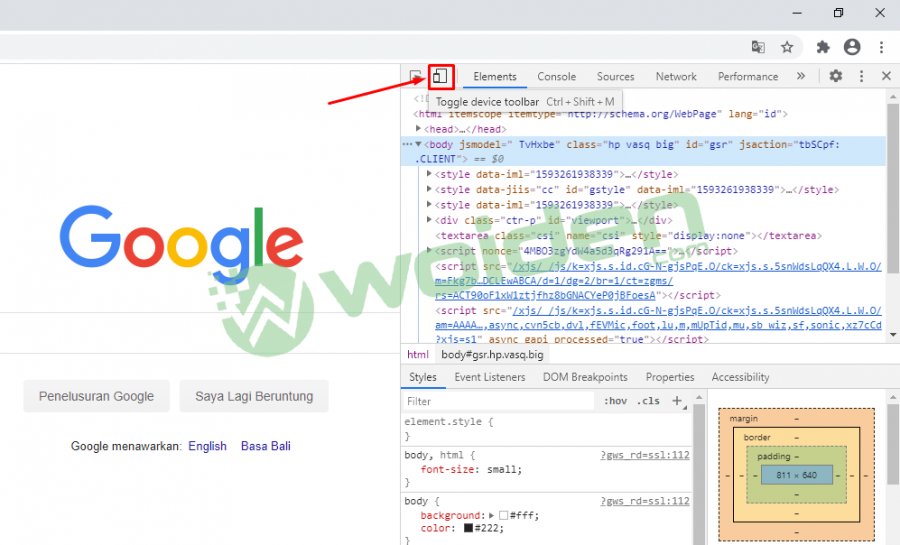Expand the background property triangle
The width and height of the screenshot is (900, 545).
[x=491, y=515]
